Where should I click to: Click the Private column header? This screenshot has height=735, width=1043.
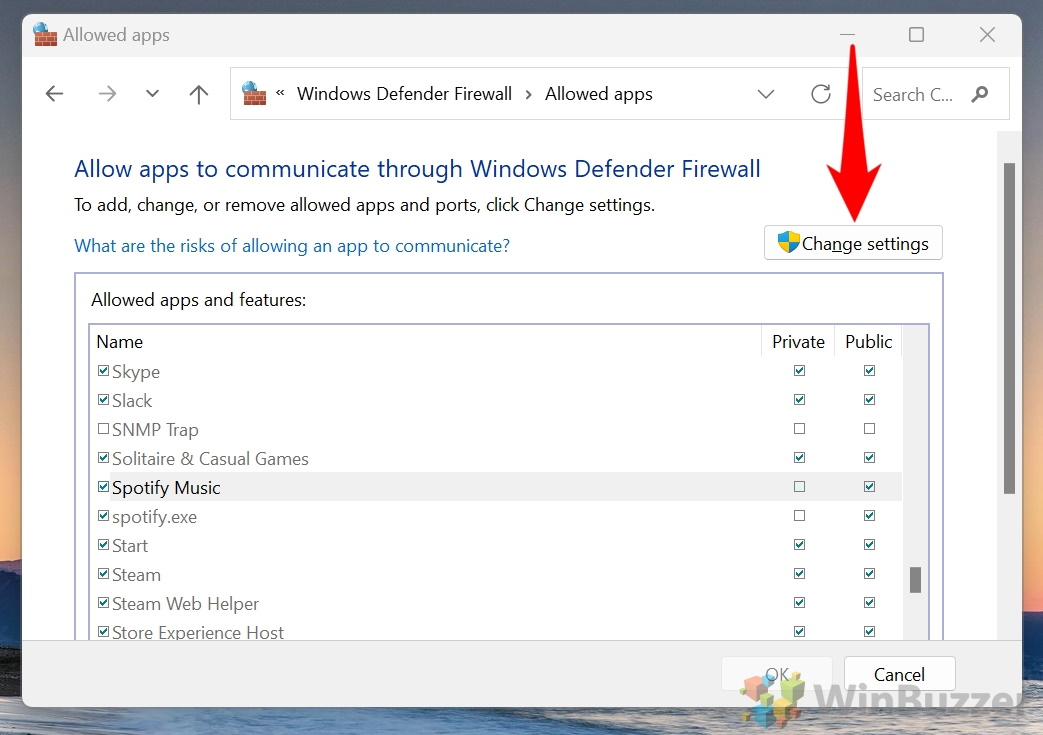point(798,342)
